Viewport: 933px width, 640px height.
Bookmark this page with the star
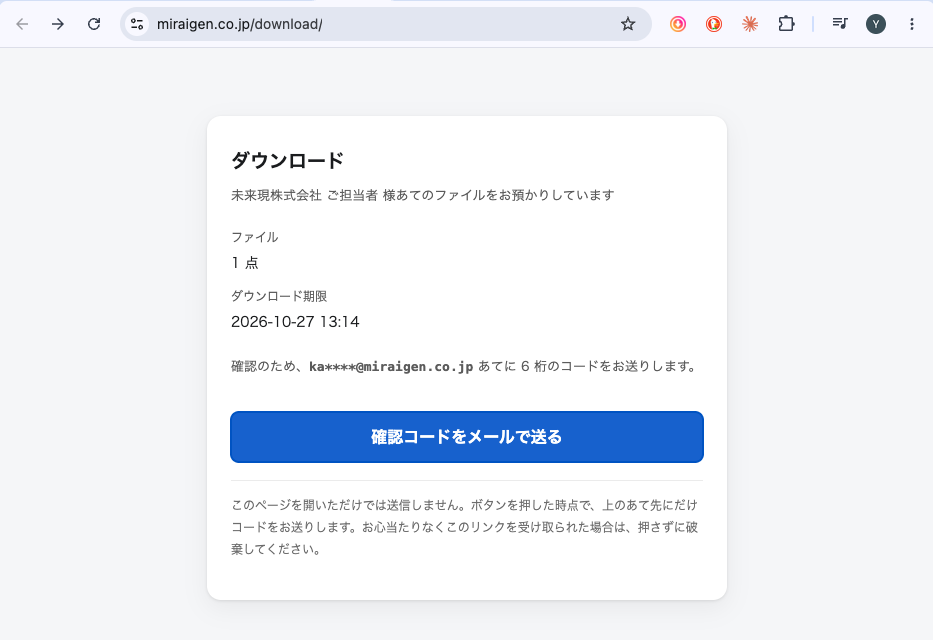pos(628,24)
